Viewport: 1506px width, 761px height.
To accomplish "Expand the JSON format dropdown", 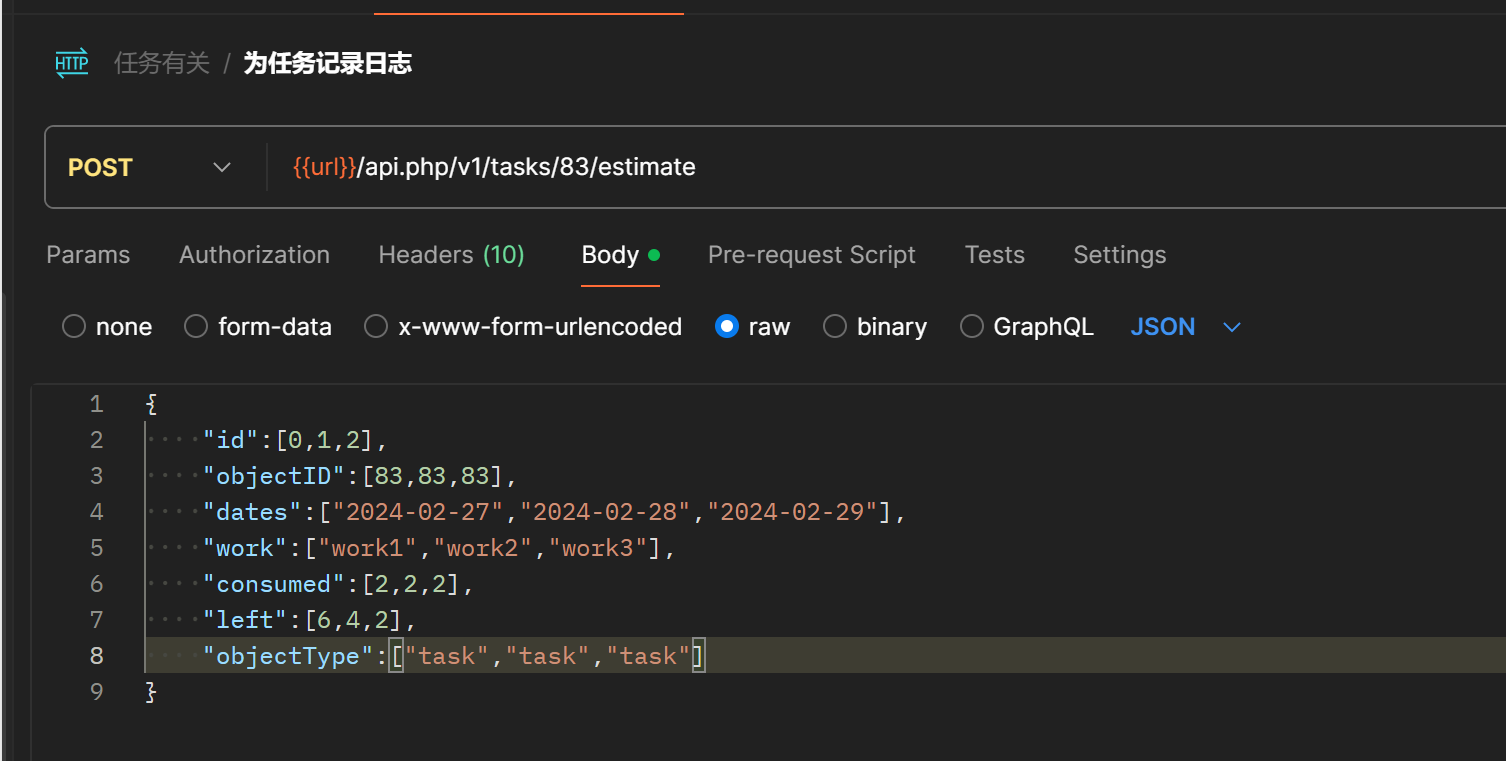I will coord(1185,327).
